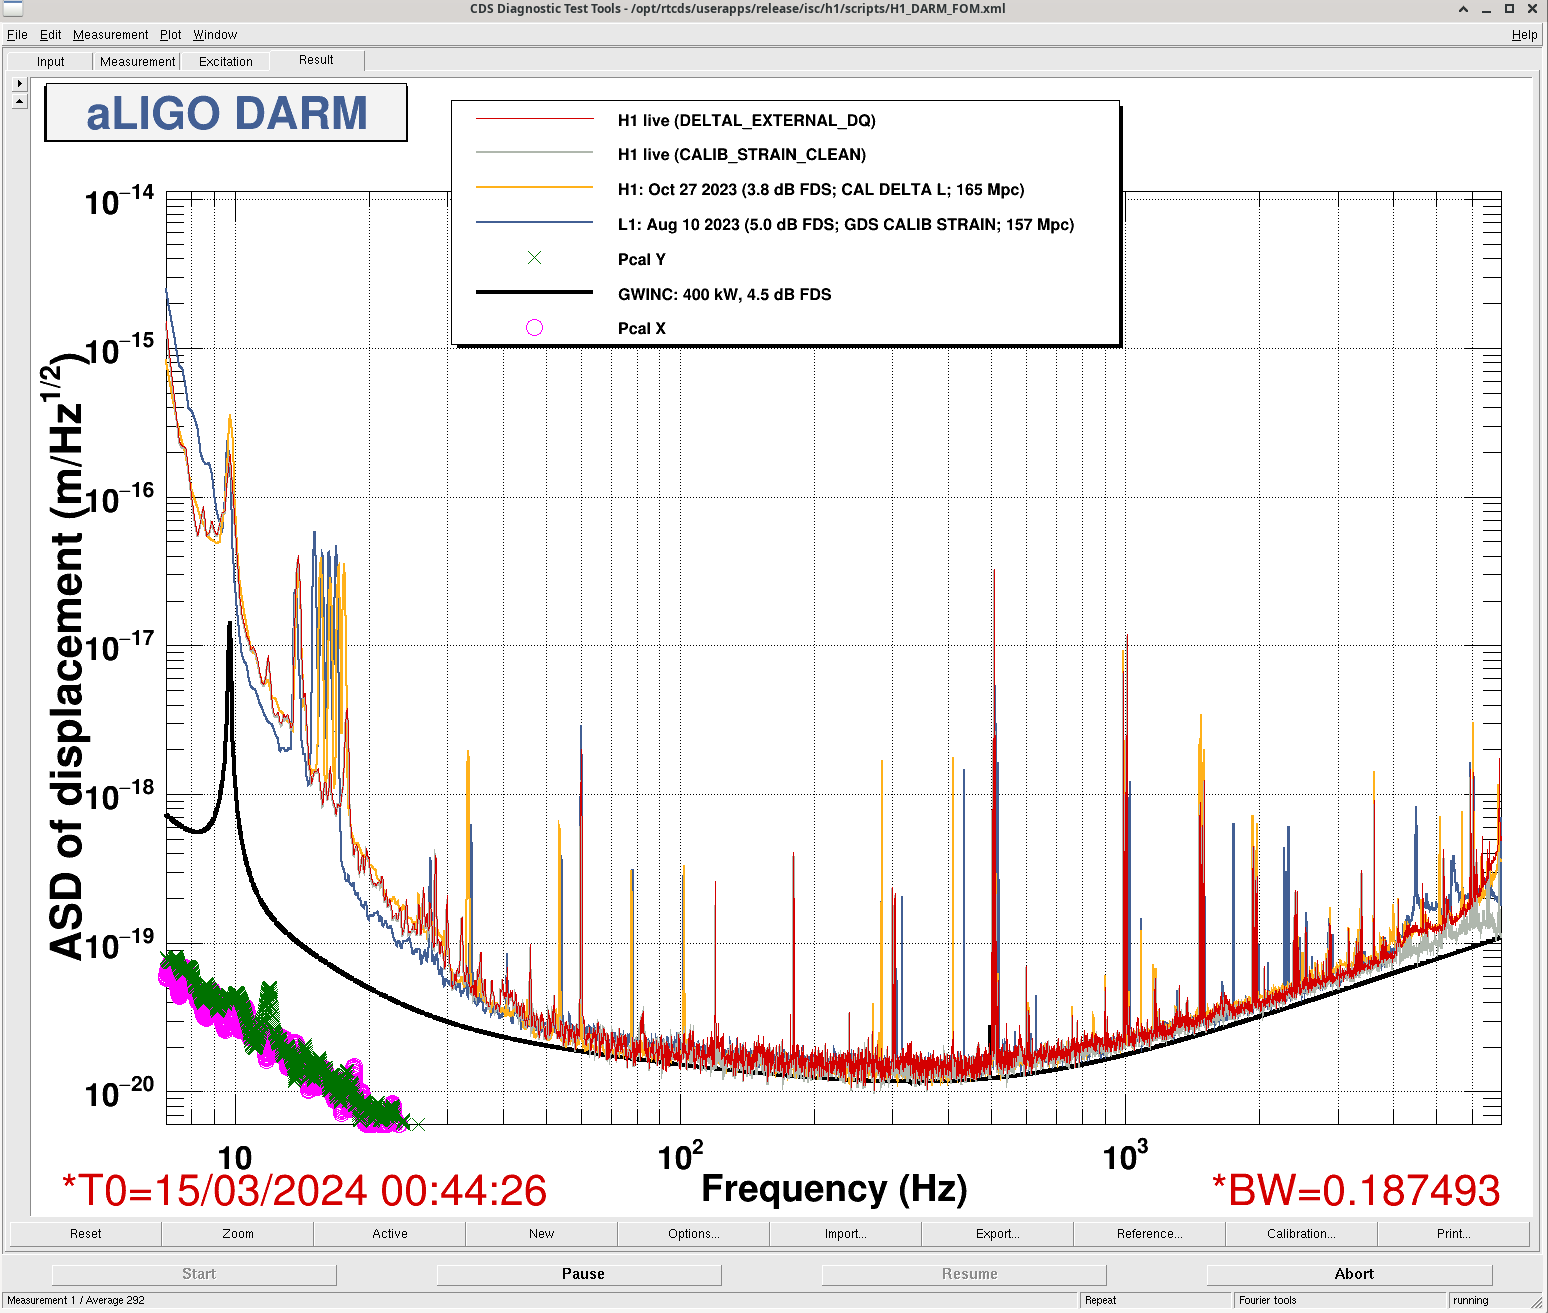Image resolution: width=1548 pixels, height=1313 pixels.
Task: Open the Plot menu
Action: pyautogui.click(x=170, y=35)
